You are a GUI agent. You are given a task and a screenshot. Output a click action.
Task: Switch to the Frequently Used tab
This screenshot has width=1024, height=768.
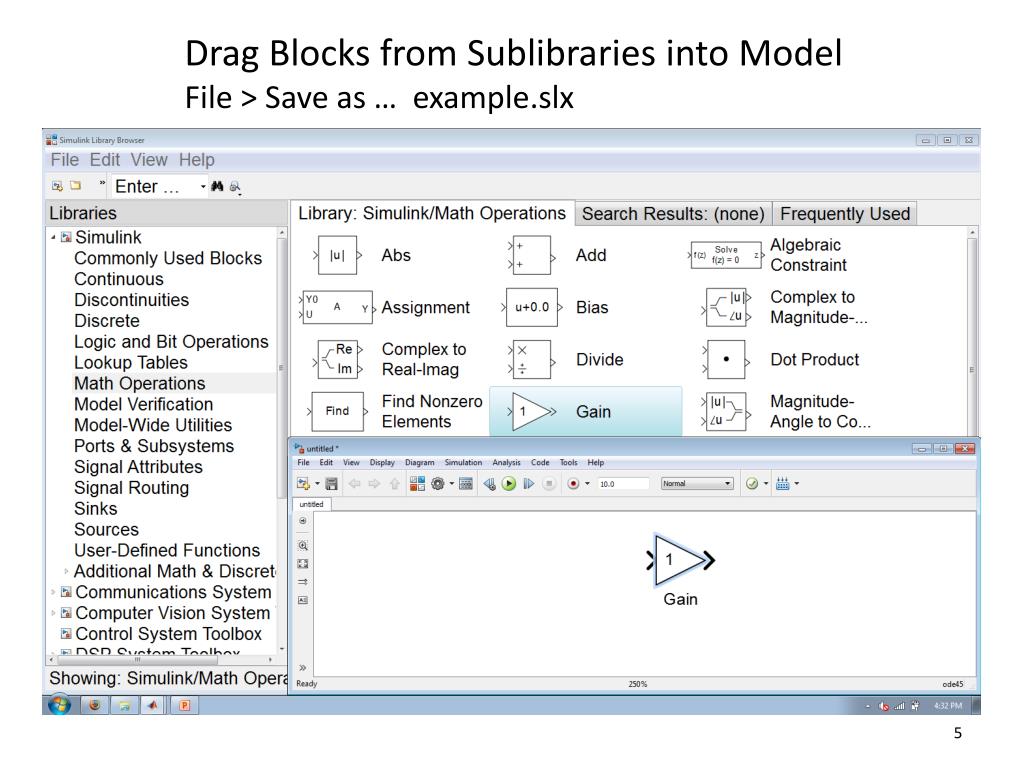pyautogui.click(x=845, y=214)
